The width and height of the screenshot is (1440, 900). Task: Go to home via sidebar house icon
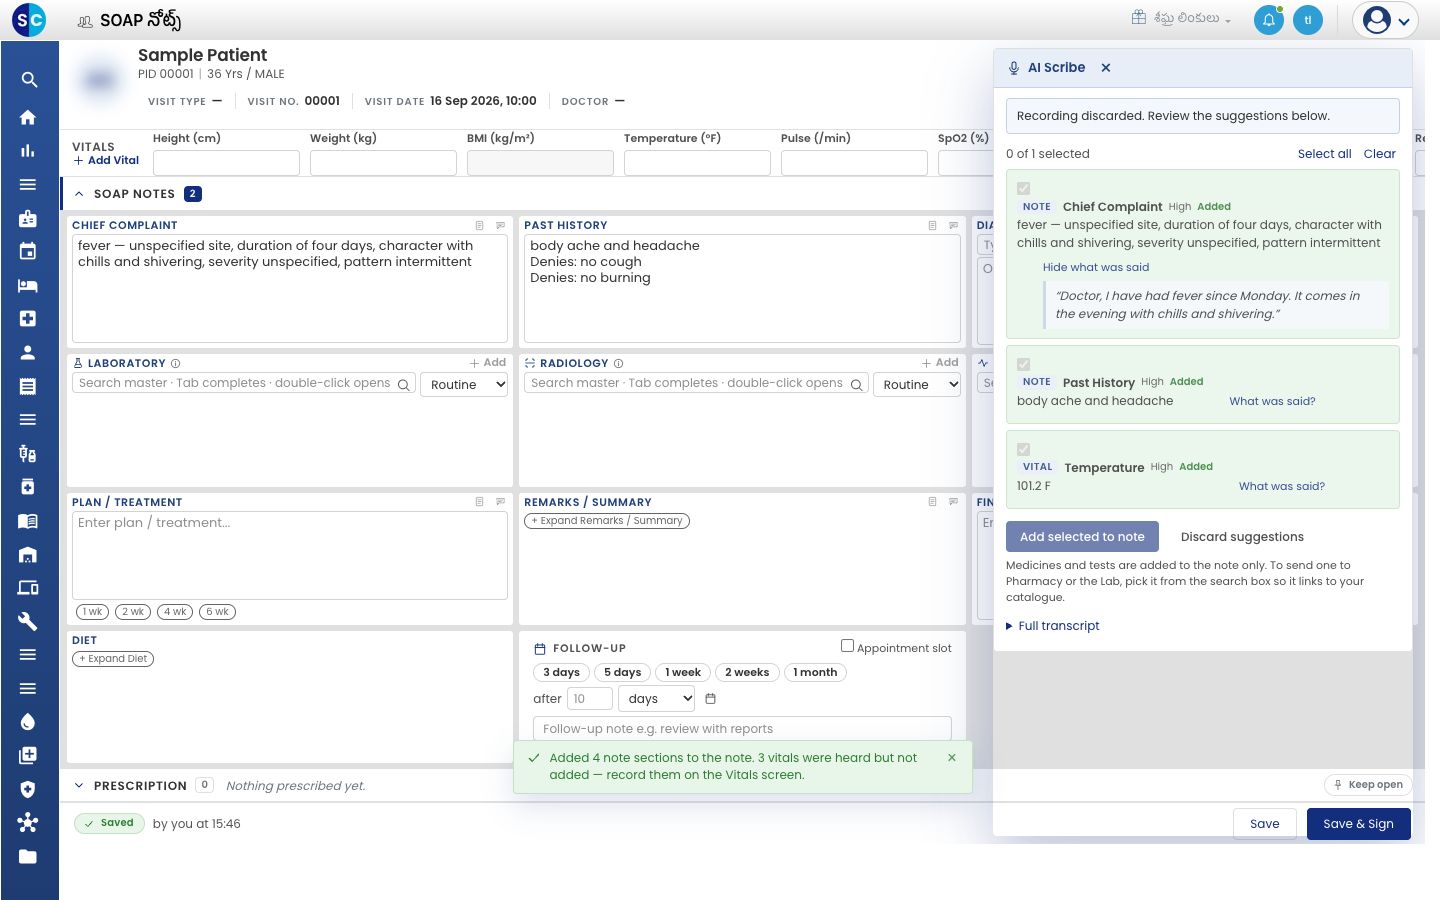[x=28, y=117]
